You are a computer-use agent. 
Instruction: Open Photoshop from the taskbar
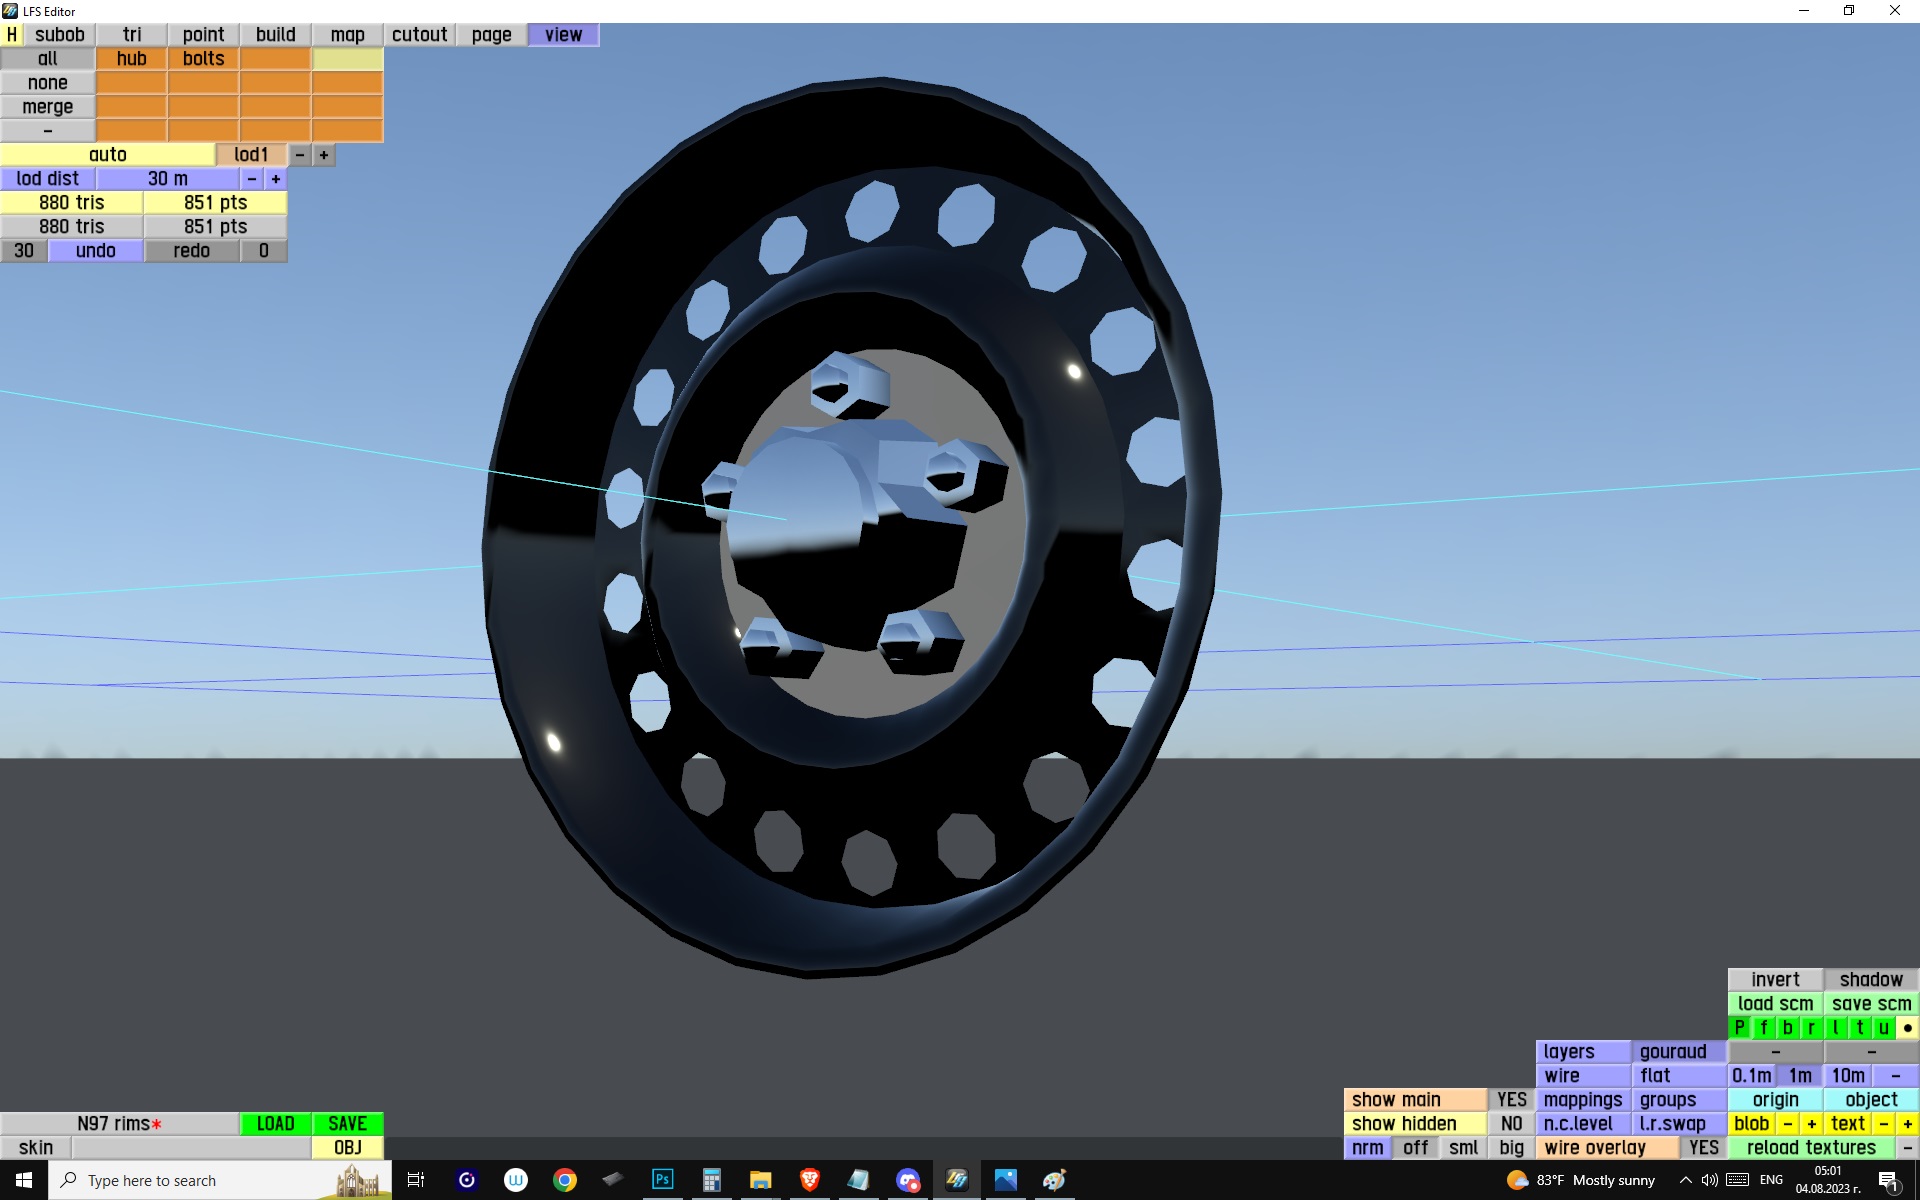(x=662, y=1180)
